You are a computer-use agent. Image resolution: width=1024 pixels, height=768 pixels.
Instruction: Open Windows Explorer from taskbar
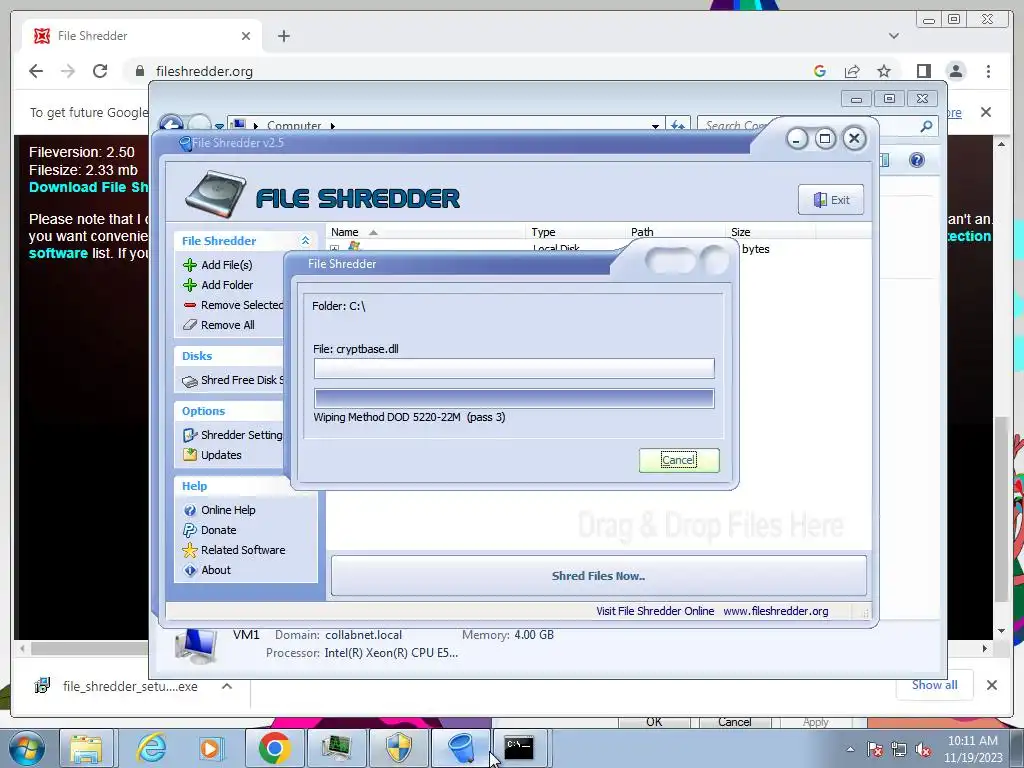tap(86, 748)
